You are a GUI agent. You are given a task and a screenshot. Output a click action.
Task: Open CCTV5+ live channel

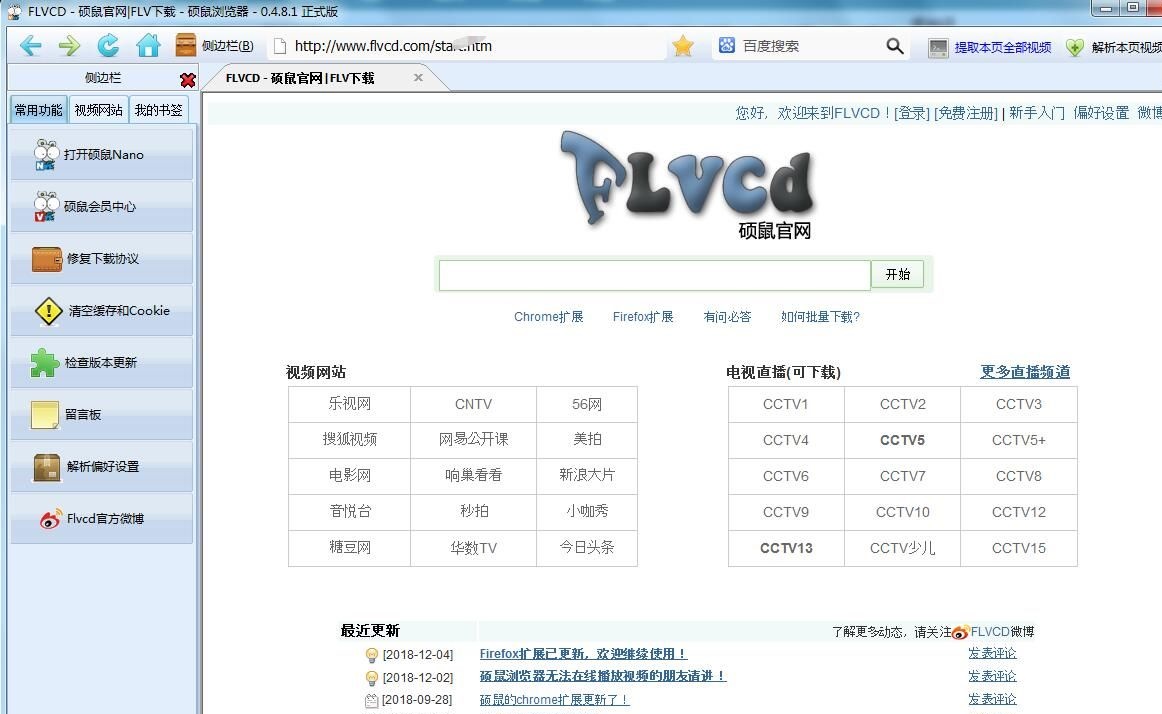[x=1018, y=440]
